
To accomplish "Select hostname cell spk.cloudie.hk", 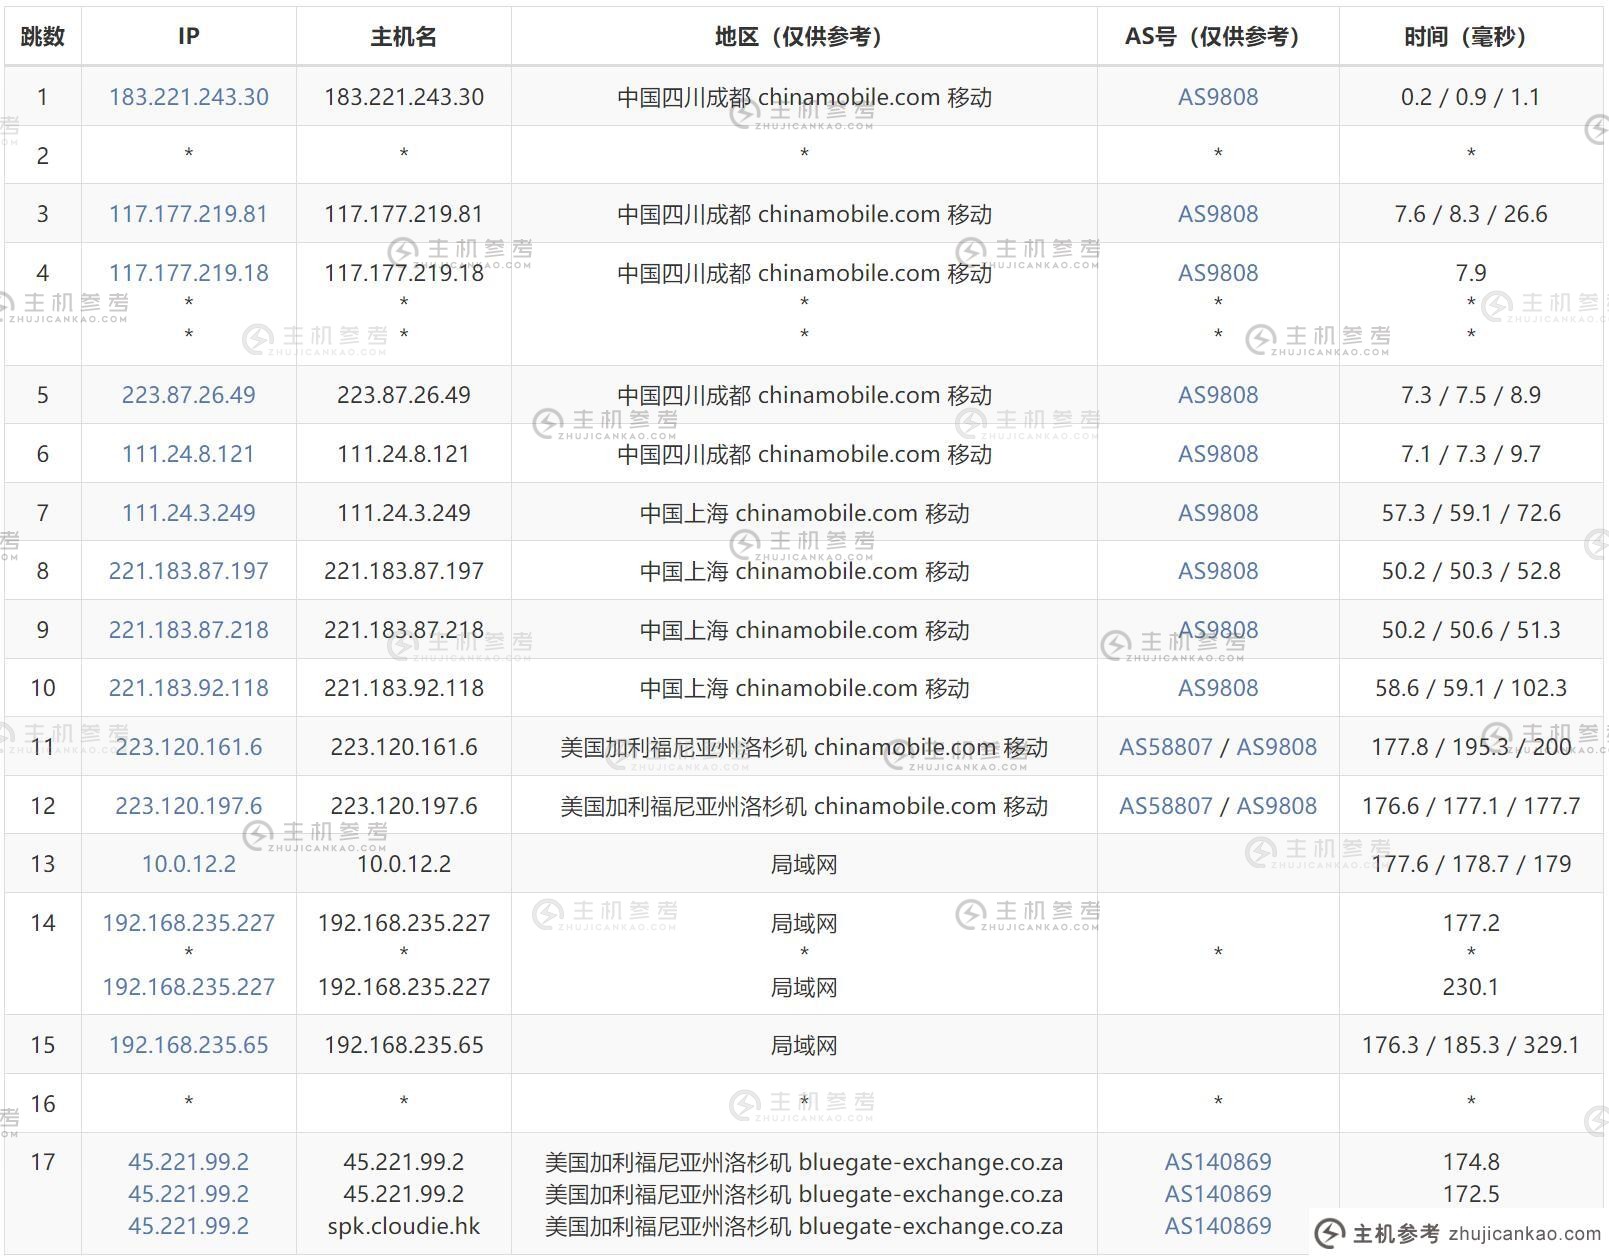I will (x=404, y=1226).
